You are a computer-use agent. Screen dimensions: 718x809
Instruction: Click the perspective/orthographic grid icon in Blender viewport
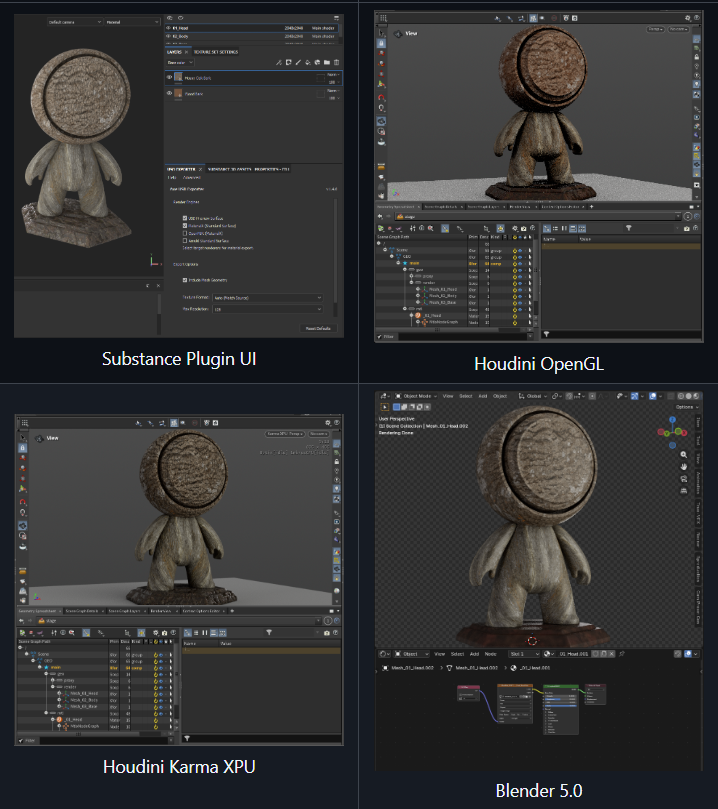click(683, 491)
